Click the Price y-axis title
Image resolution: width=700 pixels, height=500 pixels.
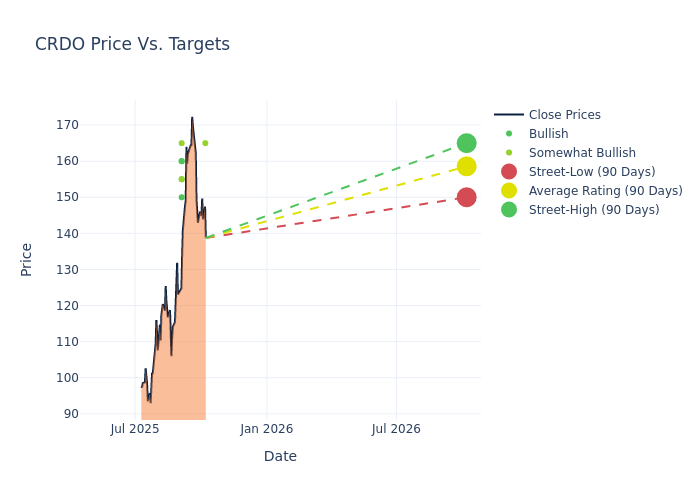(x=27, y=259)
